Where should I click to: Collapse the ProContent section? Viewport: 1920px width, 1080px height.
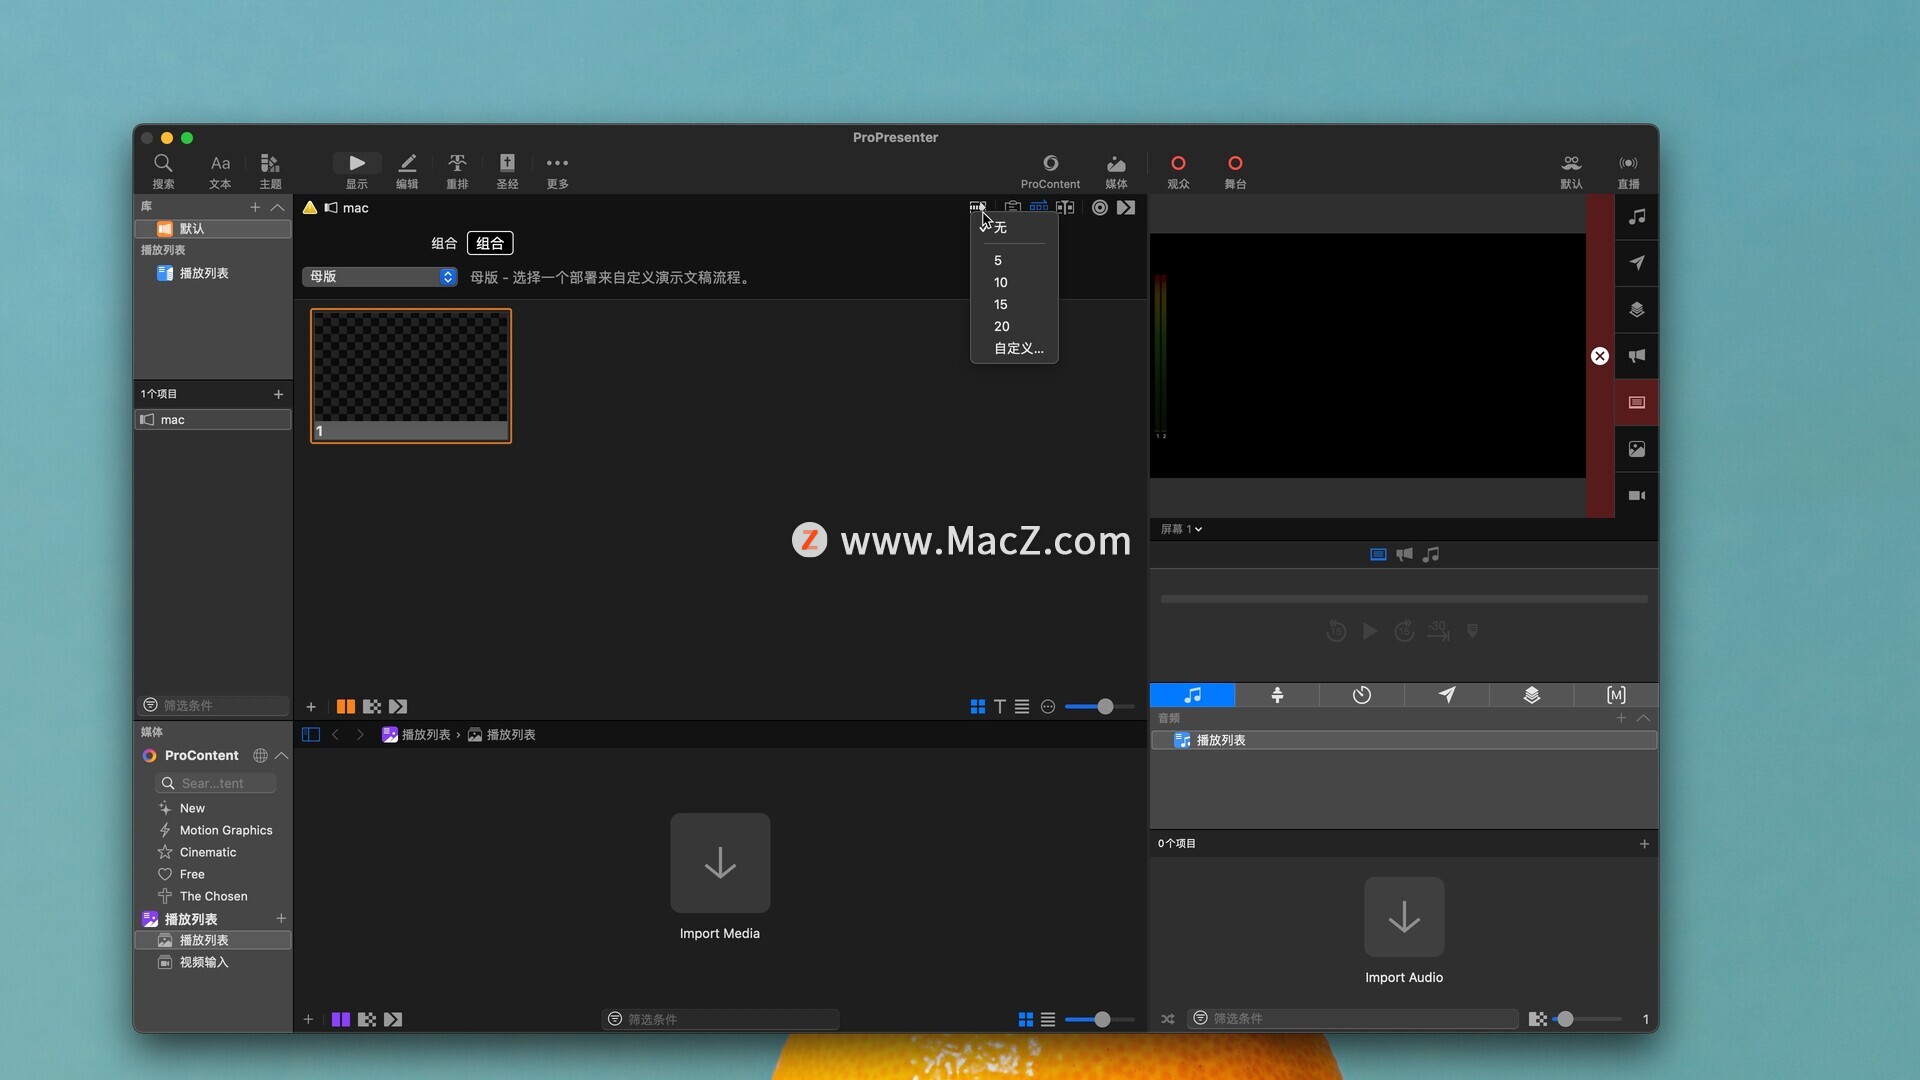282,756
